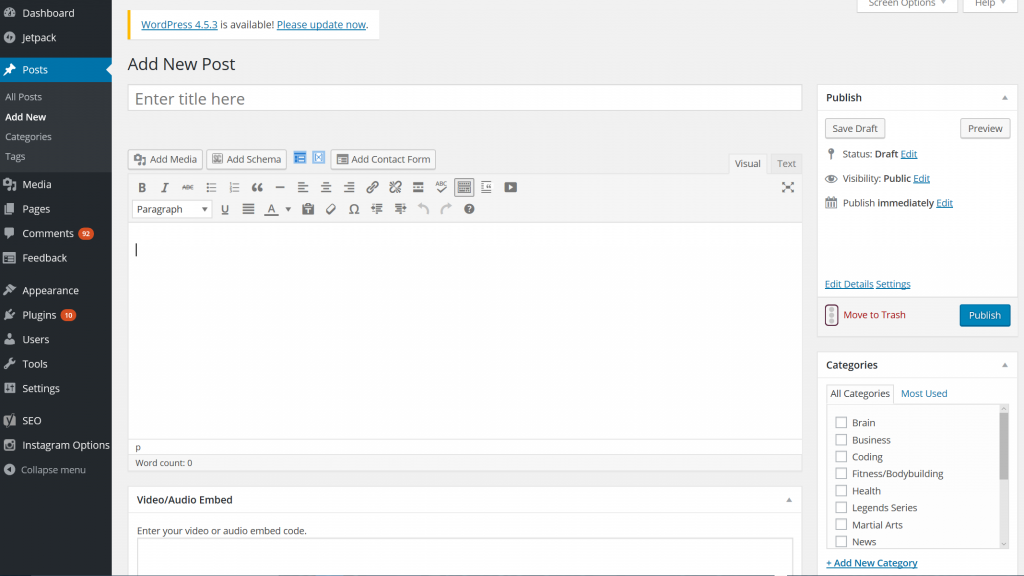Check the Martial Arts category
Image resolution: width=1024 pixels, height=576 pixels.
(841, 524)
